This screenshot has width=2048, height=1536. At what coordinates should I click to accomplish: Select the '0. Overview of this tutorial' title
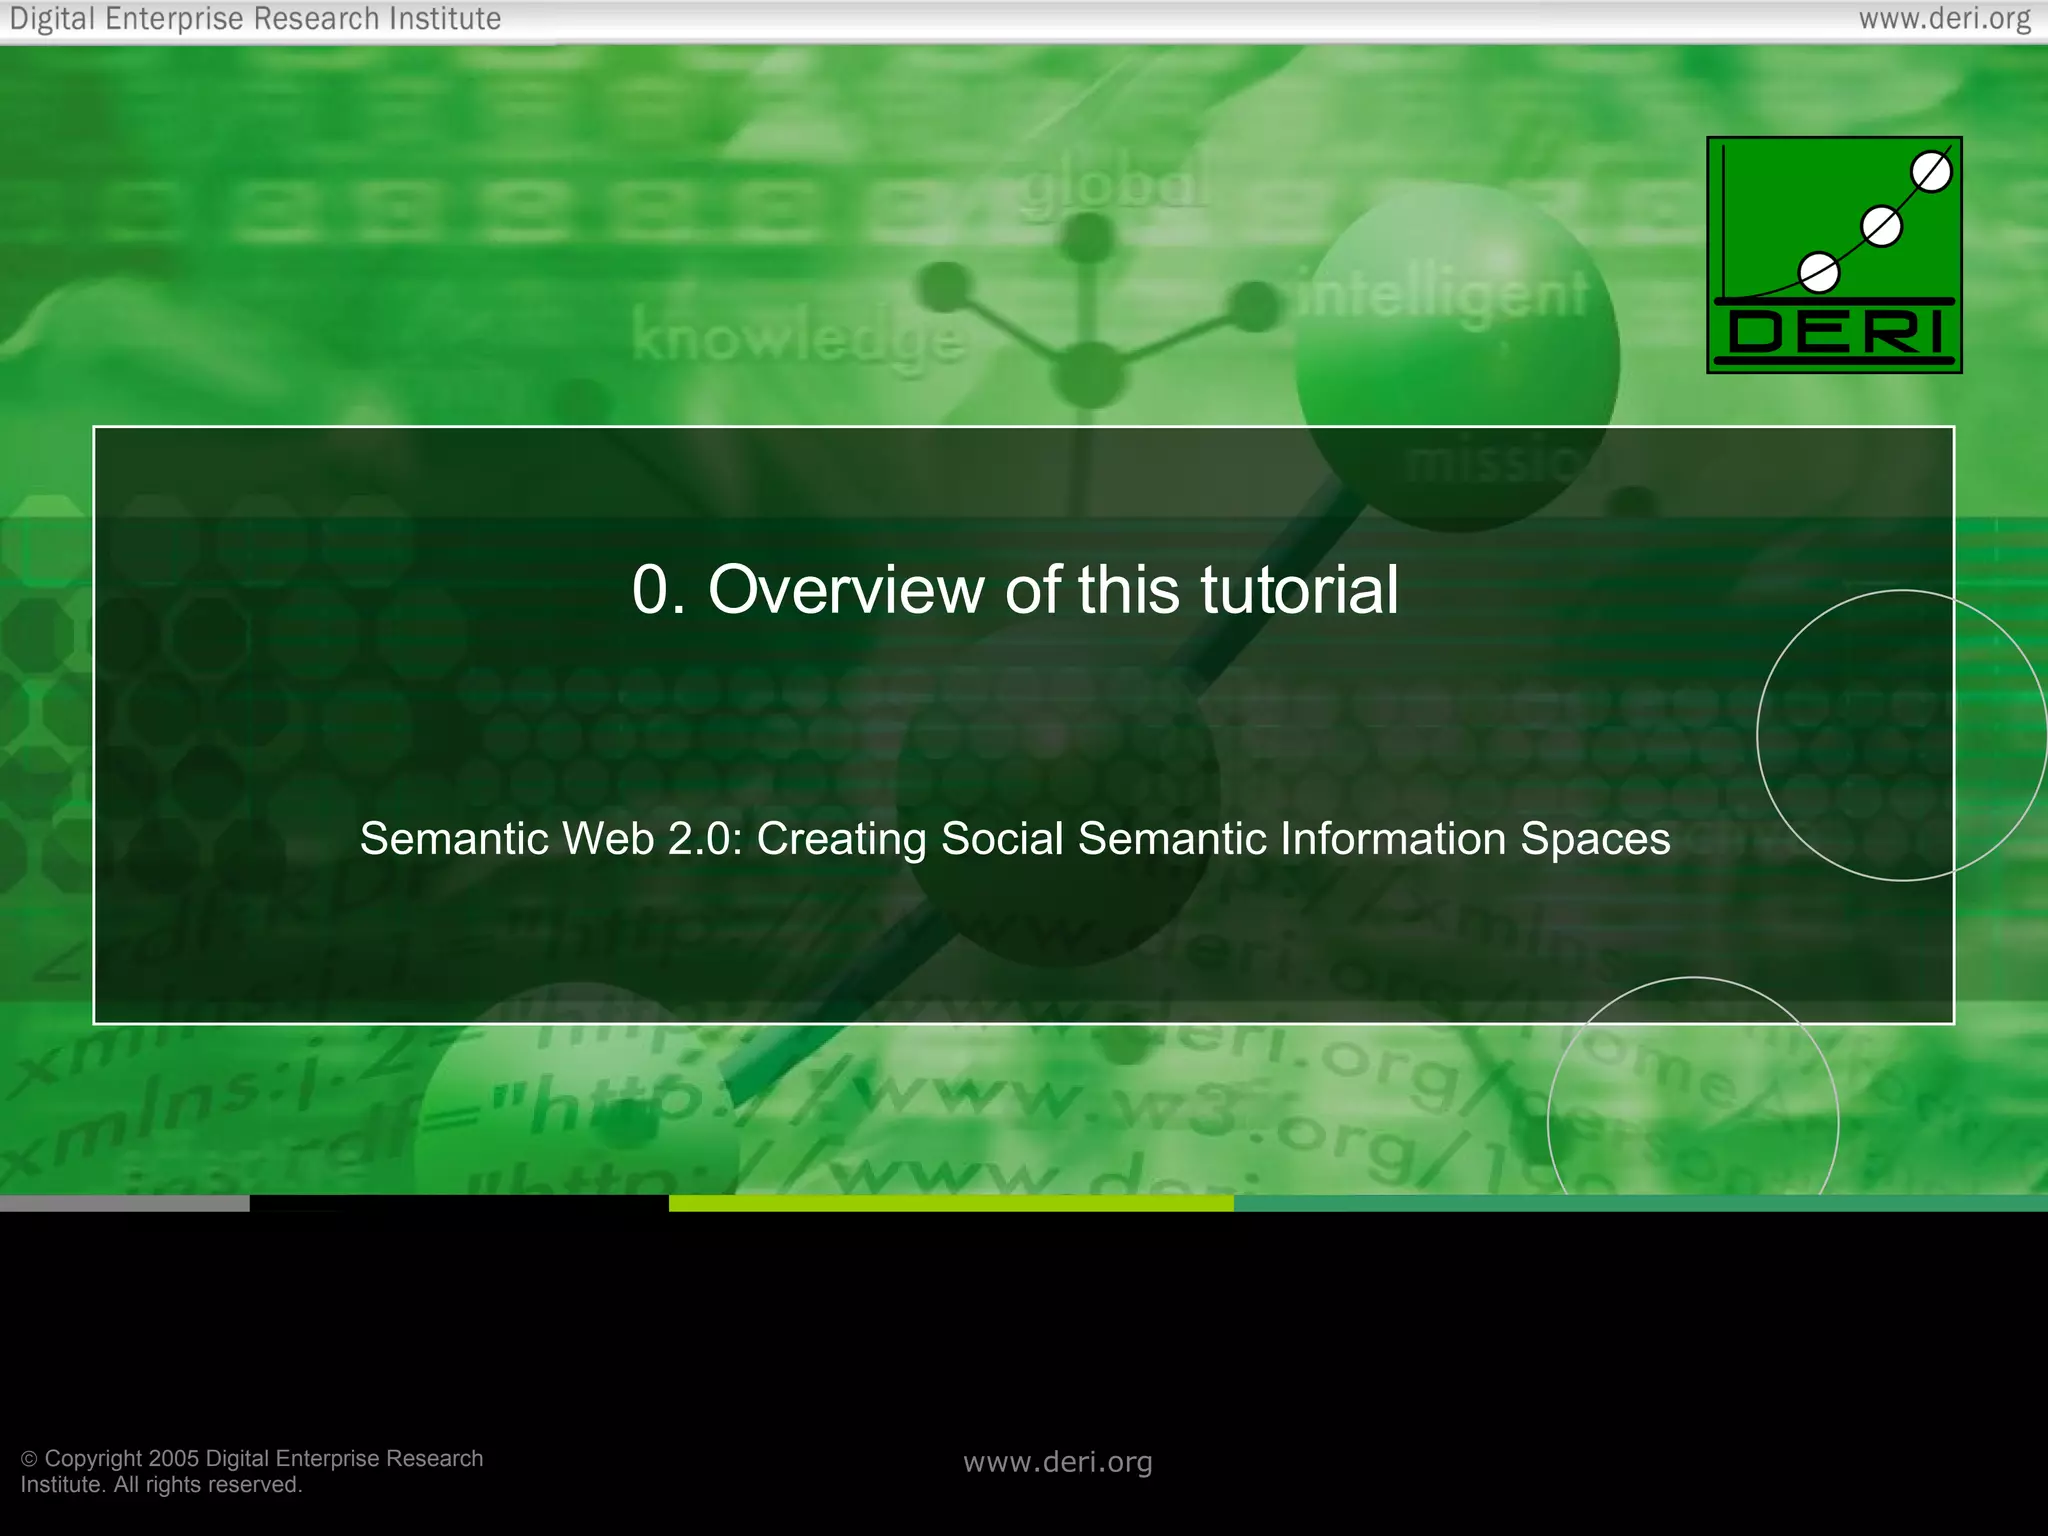[1015, 589]
